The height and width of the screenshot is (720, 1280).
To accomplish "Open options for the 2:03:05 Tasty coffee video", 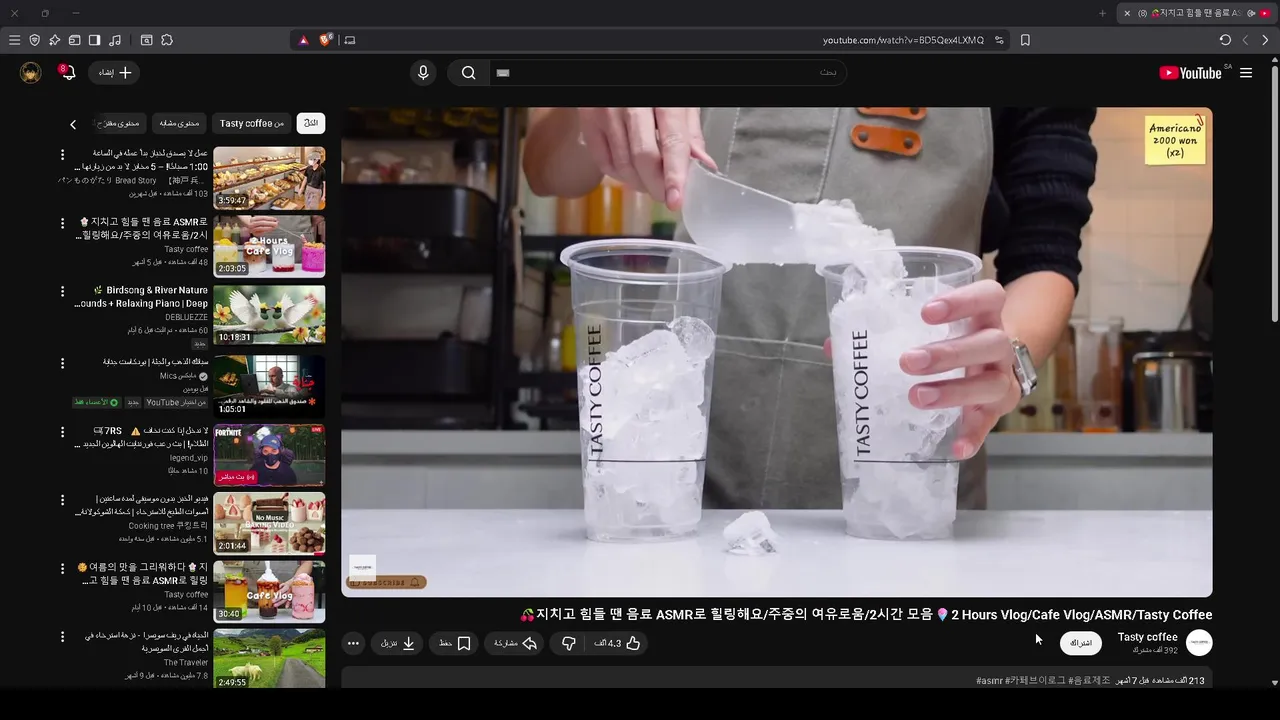I will pyautogui.click(x=62, y=223).
